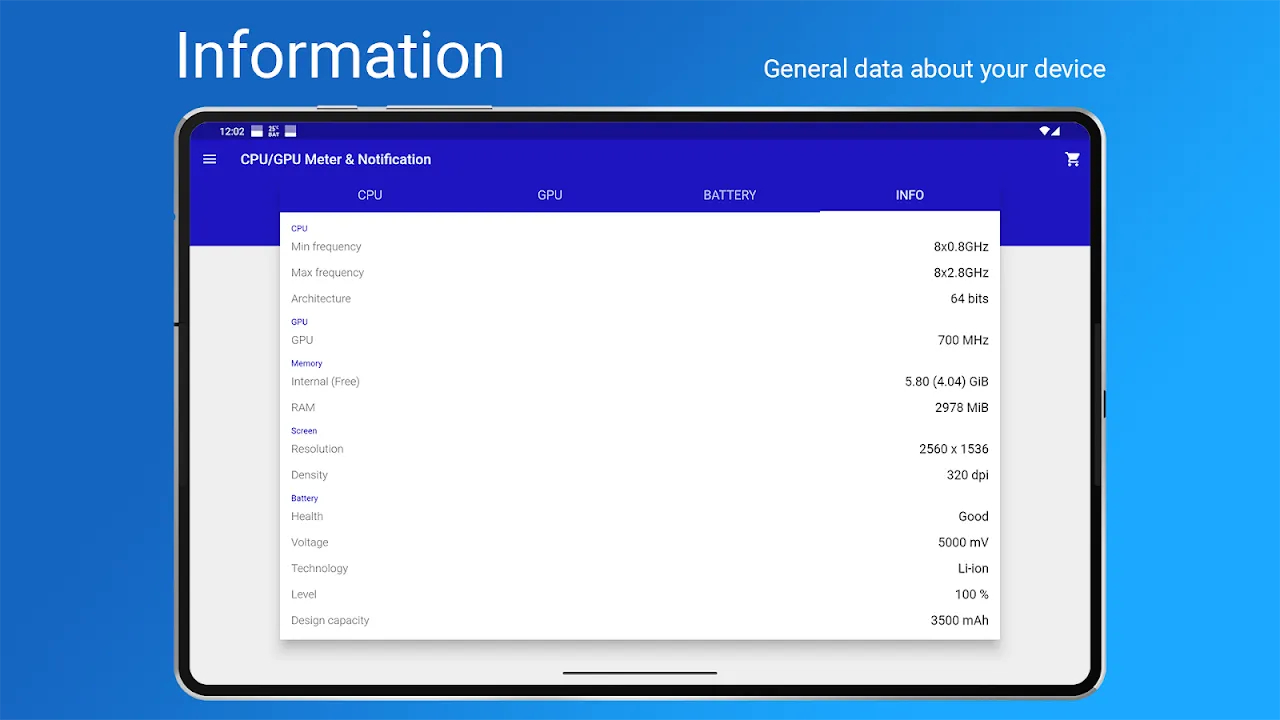The height and width of the screenshot is (720, 1280).
Task: Select the Battery Health row showing Good
Action: pyautogui.click(x=640, y=516)
